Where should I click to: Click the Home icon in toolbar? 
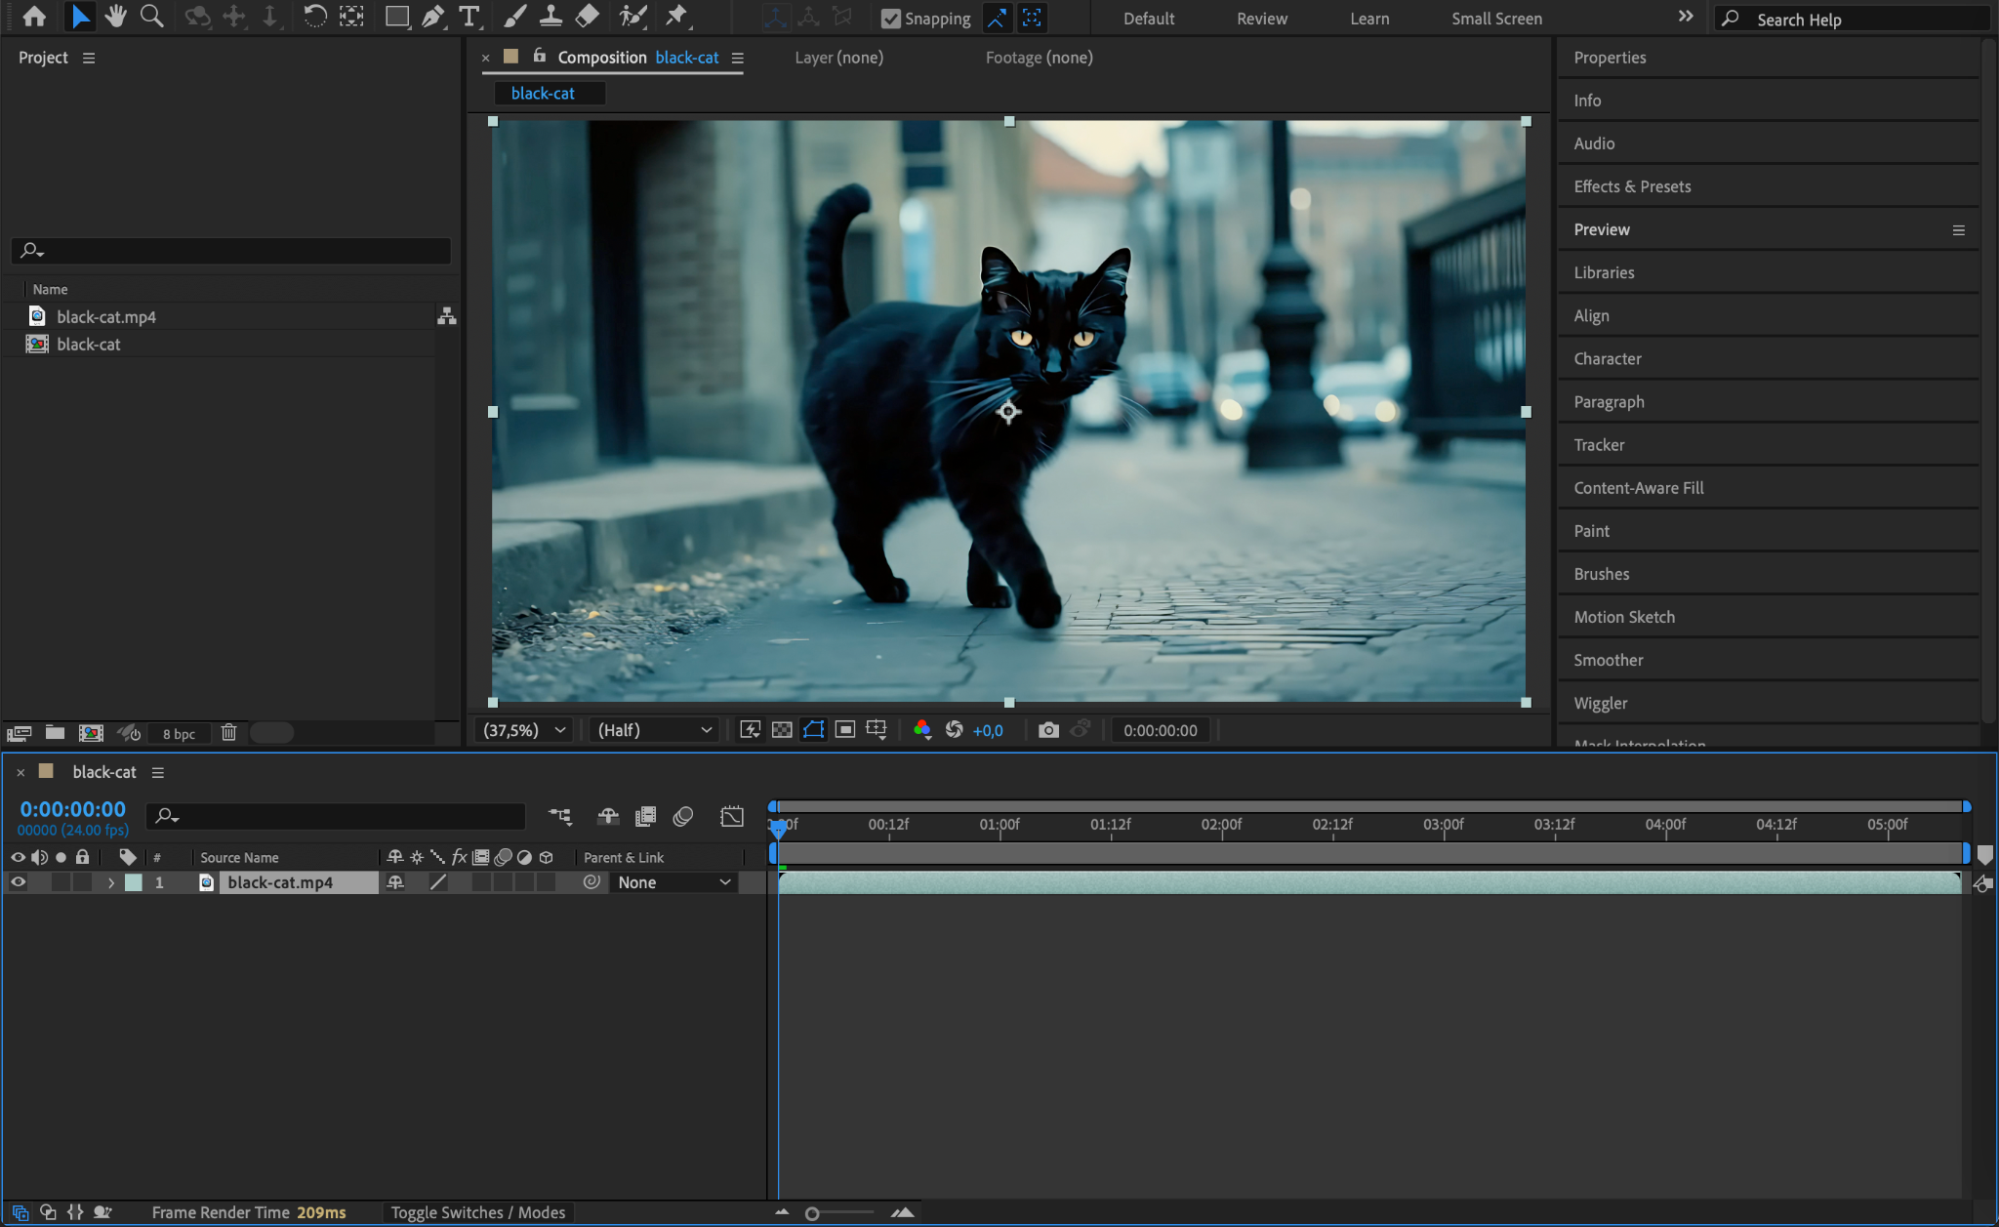(x=34, y=16)
